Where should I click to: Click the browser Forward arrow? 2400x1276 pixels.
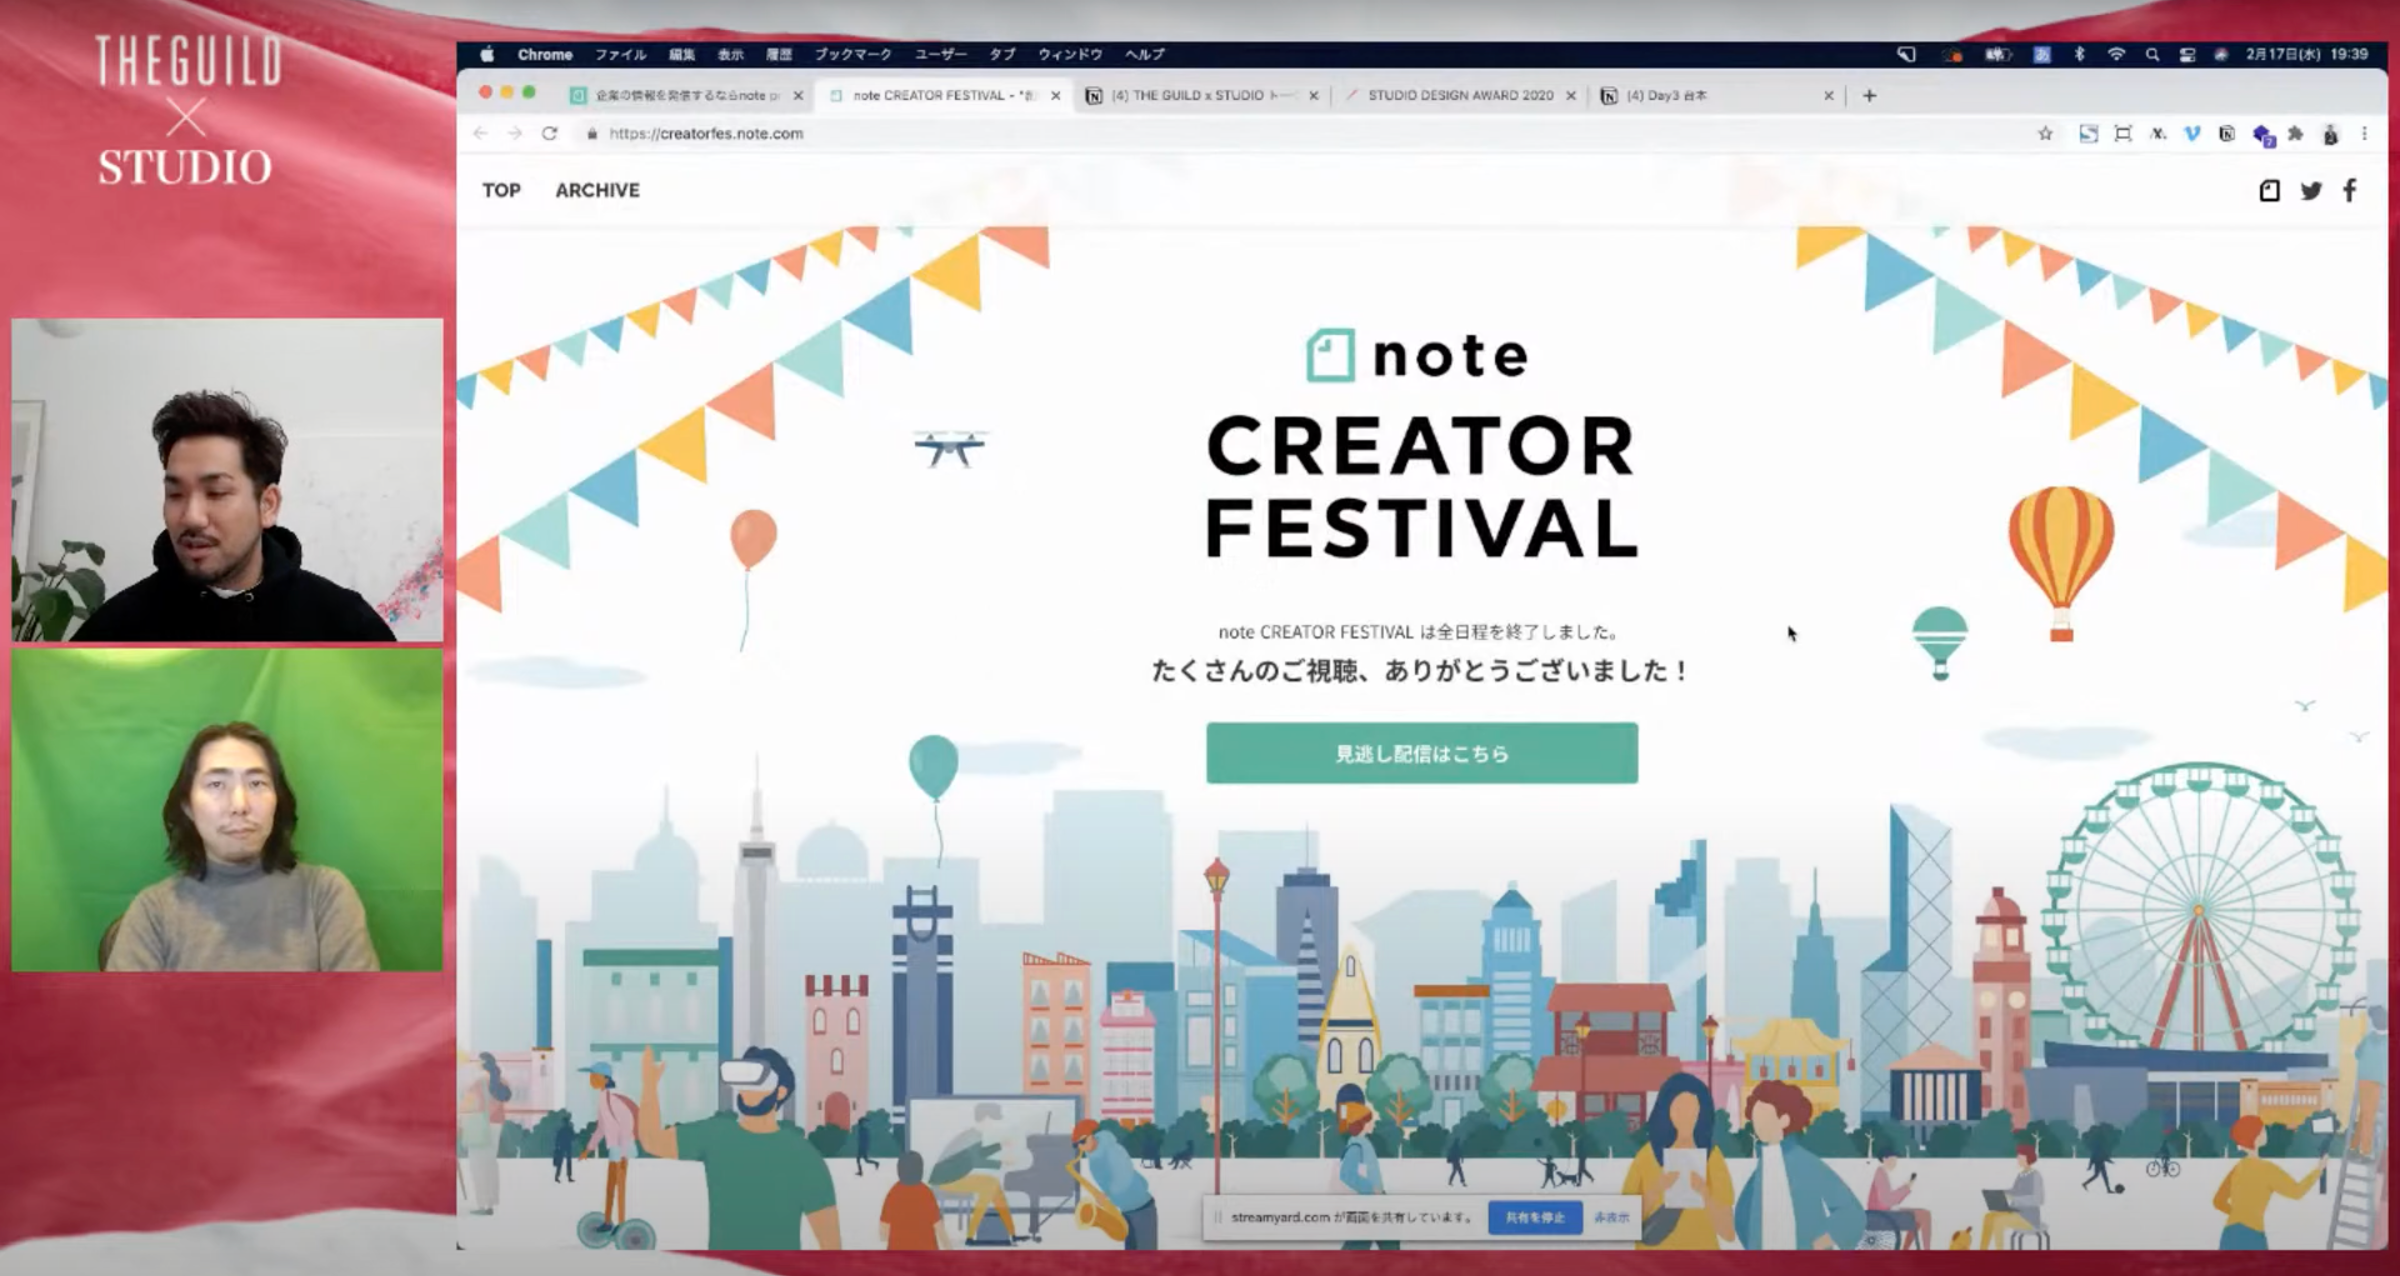[x=515, y=133]
